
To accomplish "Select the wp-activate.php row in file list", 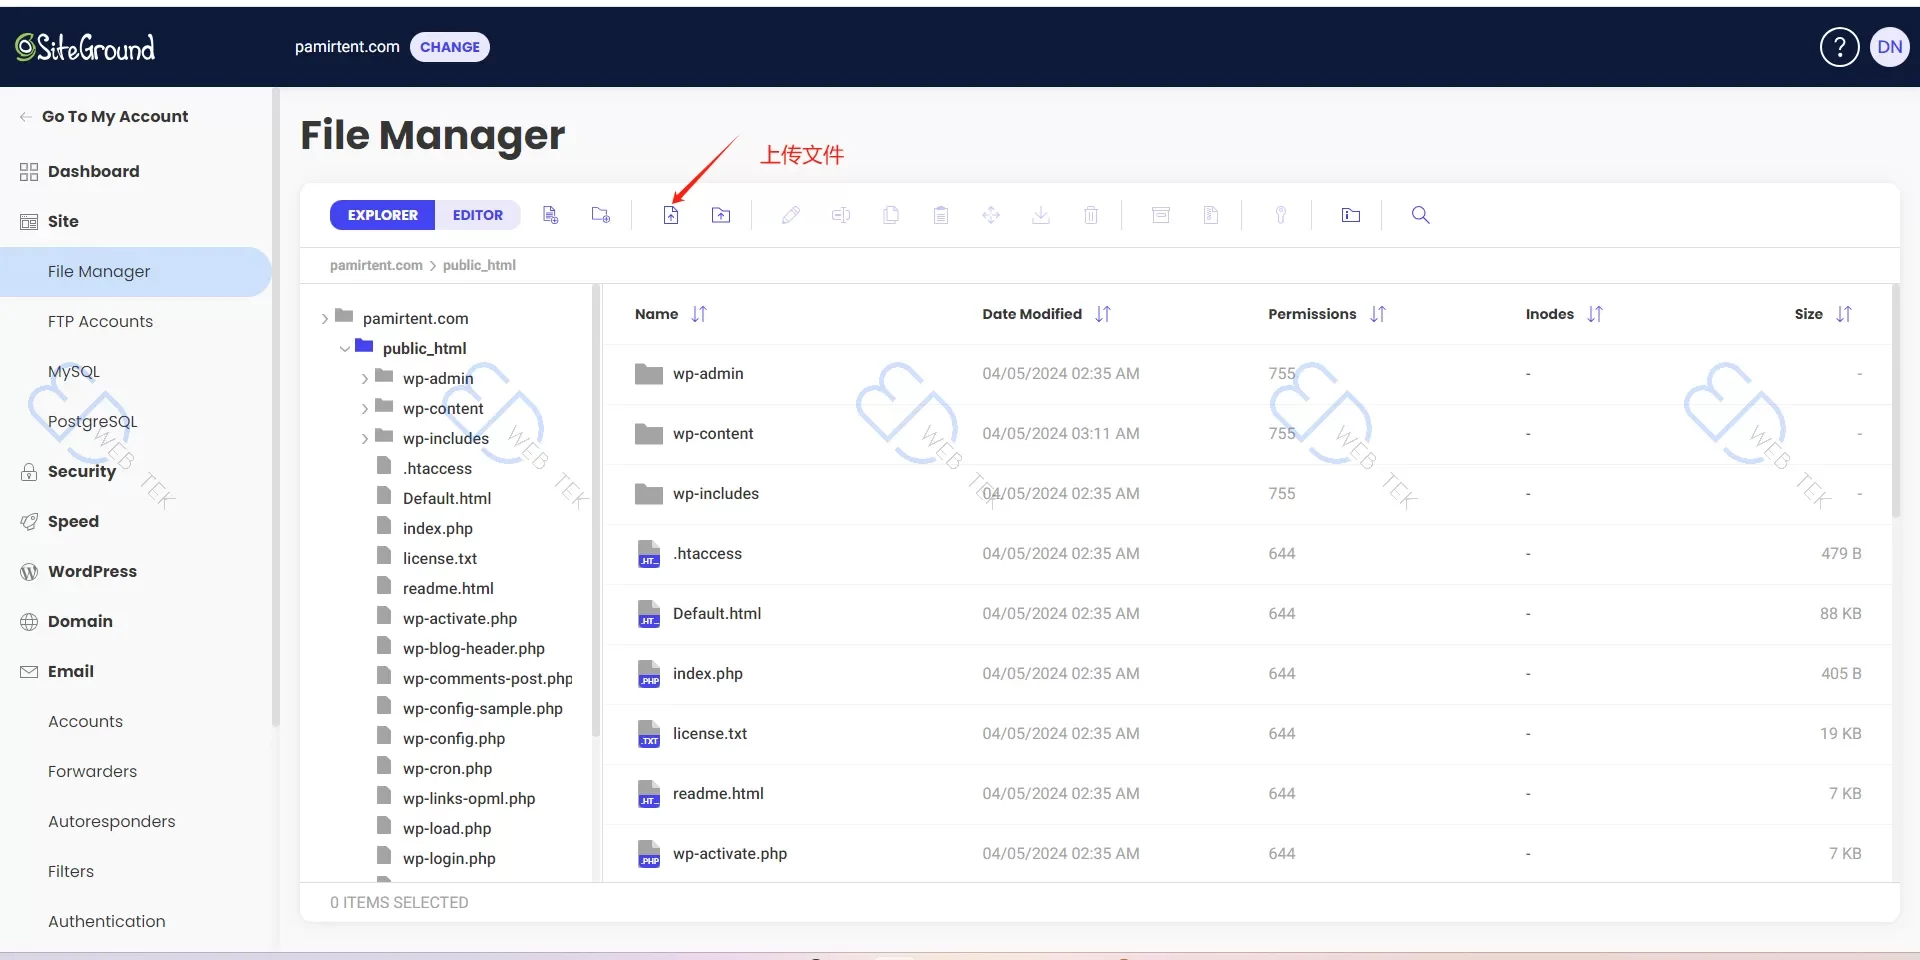I will (1247, 853).
